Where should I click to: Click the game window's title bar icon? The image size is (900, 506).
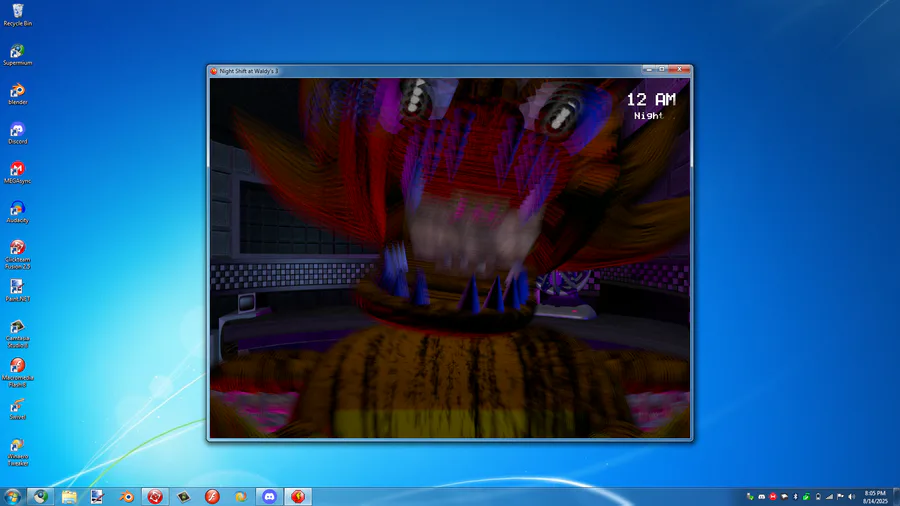coord(214,71)
